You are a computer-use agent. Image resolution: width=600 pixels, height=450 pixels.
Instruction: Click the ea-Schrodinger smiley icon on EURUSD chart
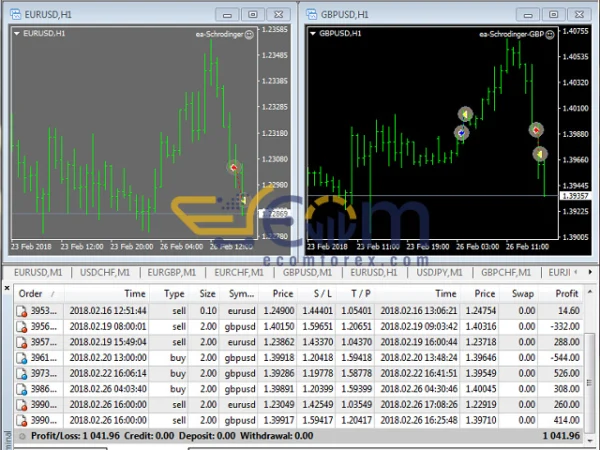point(249,35)
